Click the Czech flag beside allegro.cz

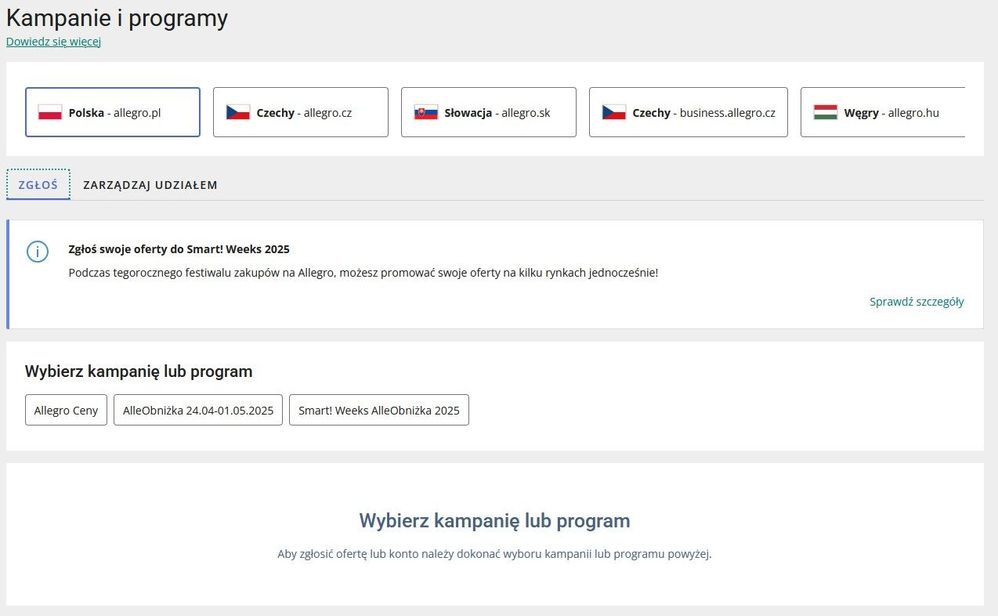click(x=238, y=113)
